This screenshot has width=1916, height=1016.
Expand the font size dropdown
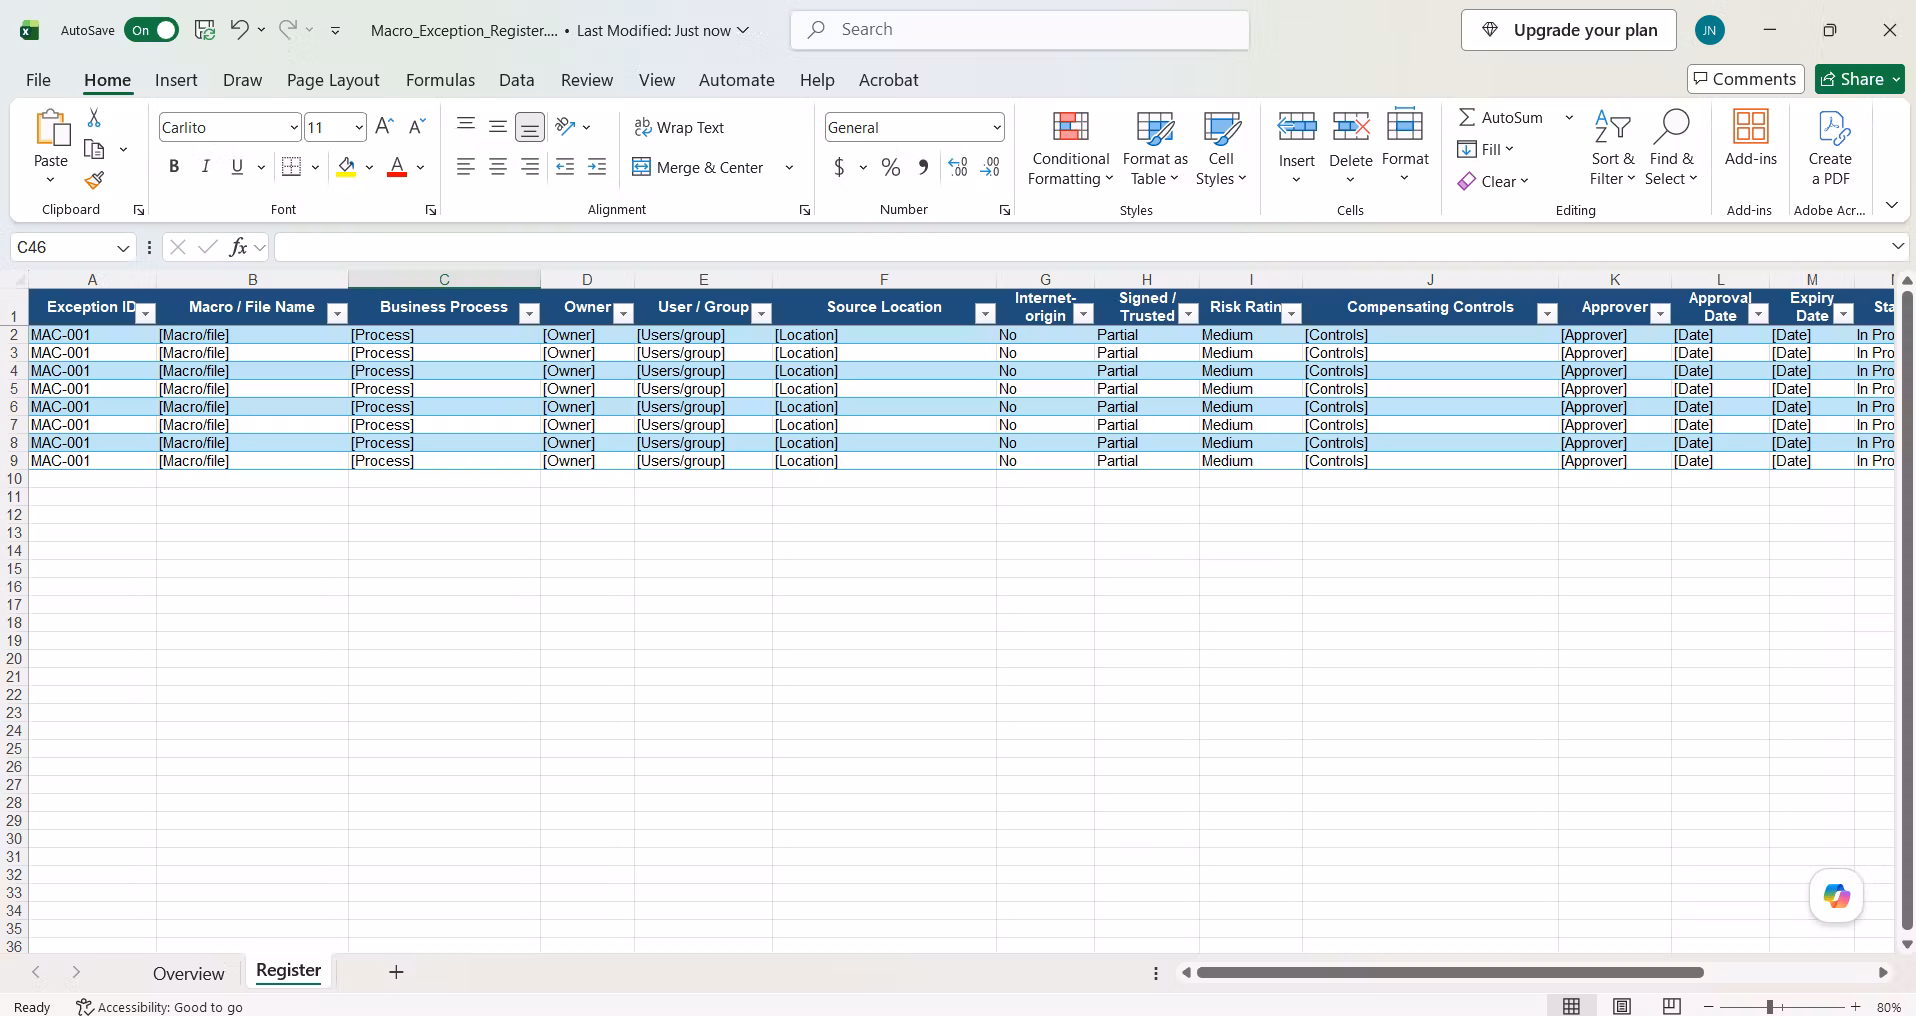pyautogui.click(x=359, y=127)
